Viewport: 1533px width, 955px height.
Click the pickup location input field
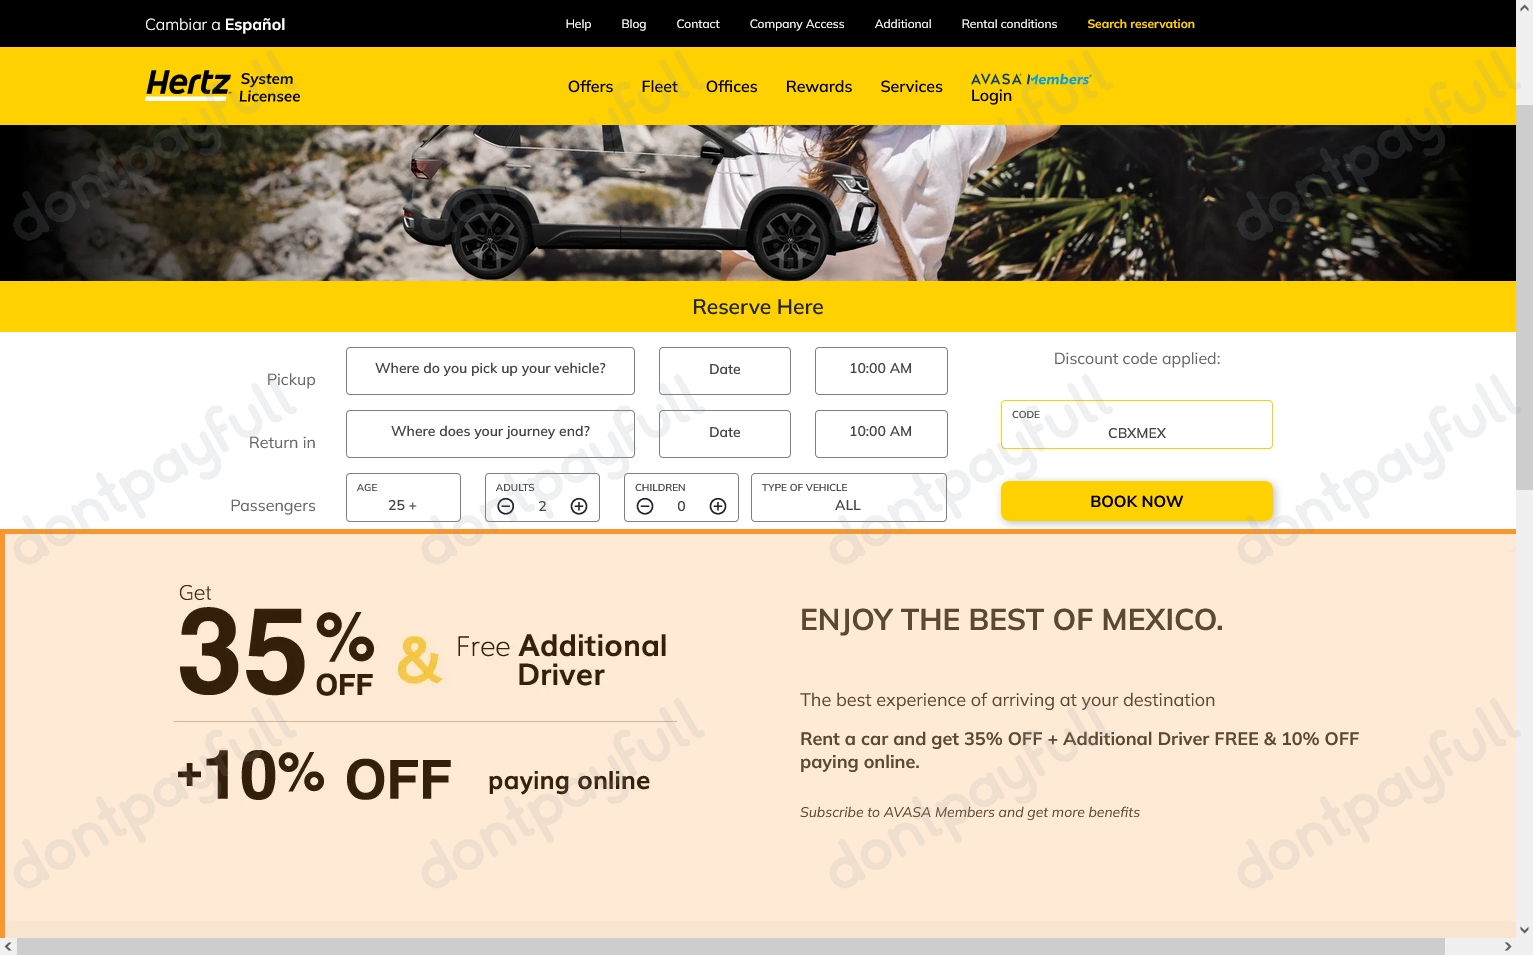coord(490,370)
